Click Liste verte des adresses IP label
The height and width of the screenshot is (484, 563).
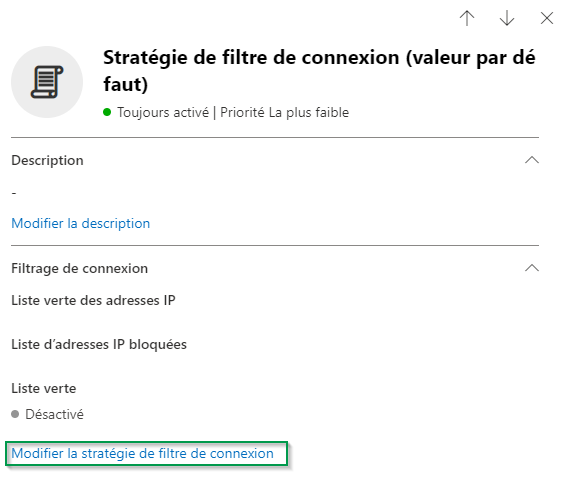pyautogui.click(x=93, y=300)
